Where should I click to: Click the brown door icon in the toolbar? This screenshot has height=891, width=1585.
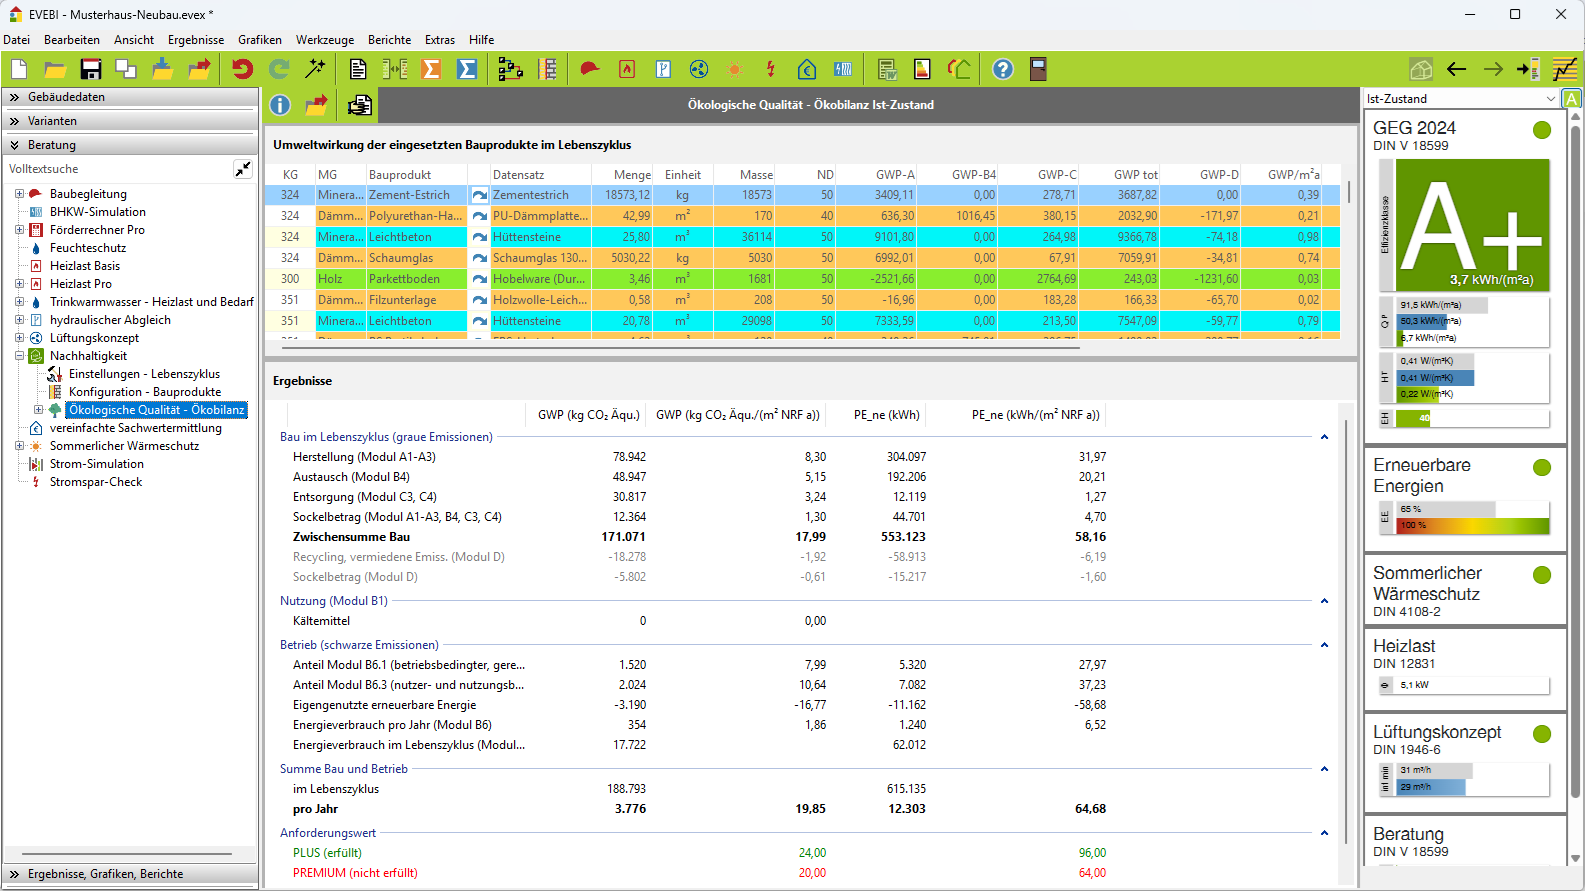[1038, 69]
